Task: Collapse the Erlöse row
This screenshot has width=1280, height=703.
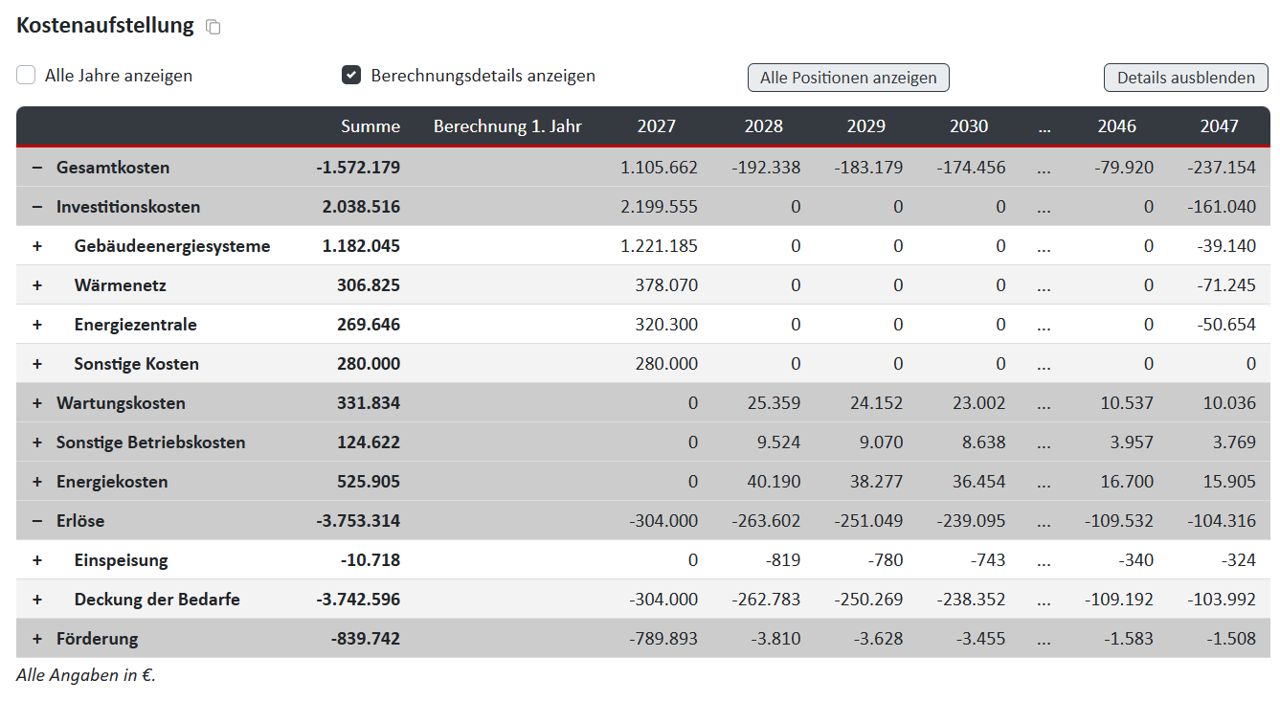Action: [x=37, y=521]
